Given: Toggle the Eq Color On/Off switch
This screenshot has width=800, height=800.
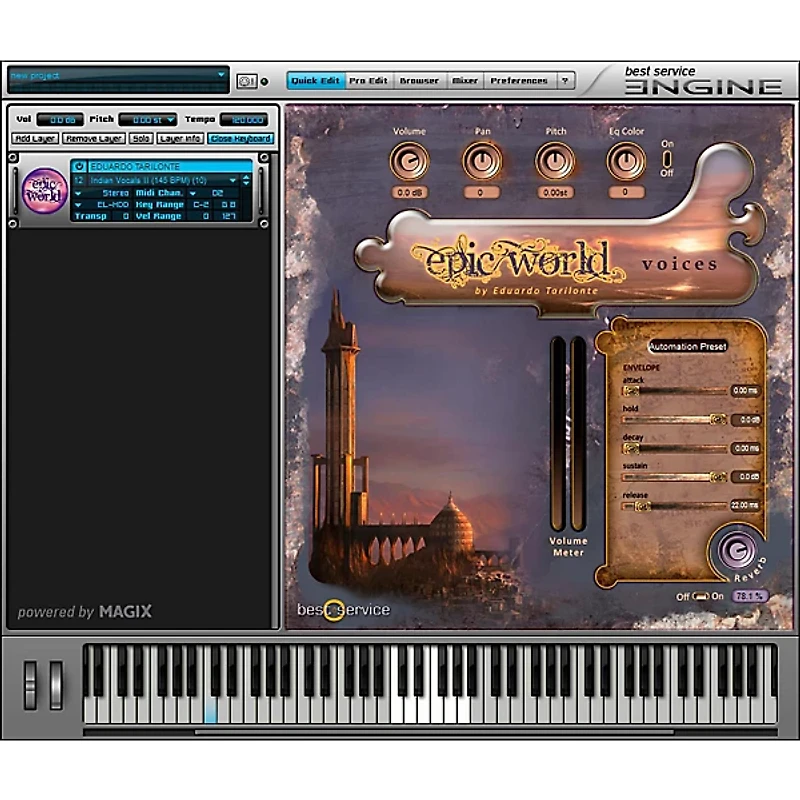Looking at the screenshot, I should coord(667,158).
